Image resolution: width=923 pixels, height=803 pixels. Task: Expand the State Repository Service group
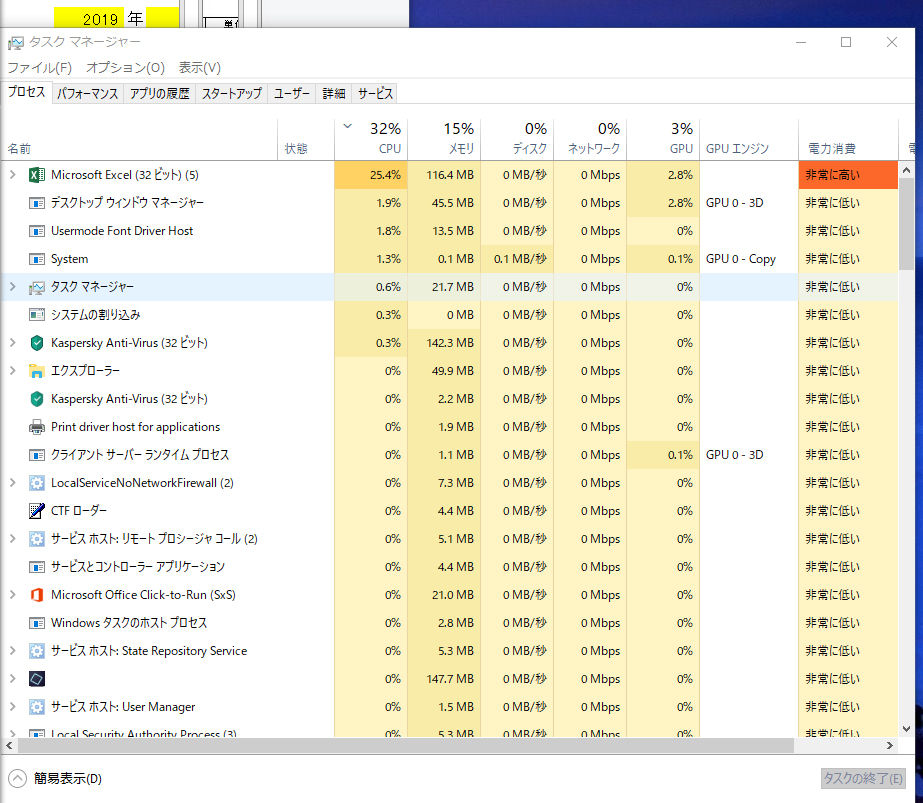point(12,651)
